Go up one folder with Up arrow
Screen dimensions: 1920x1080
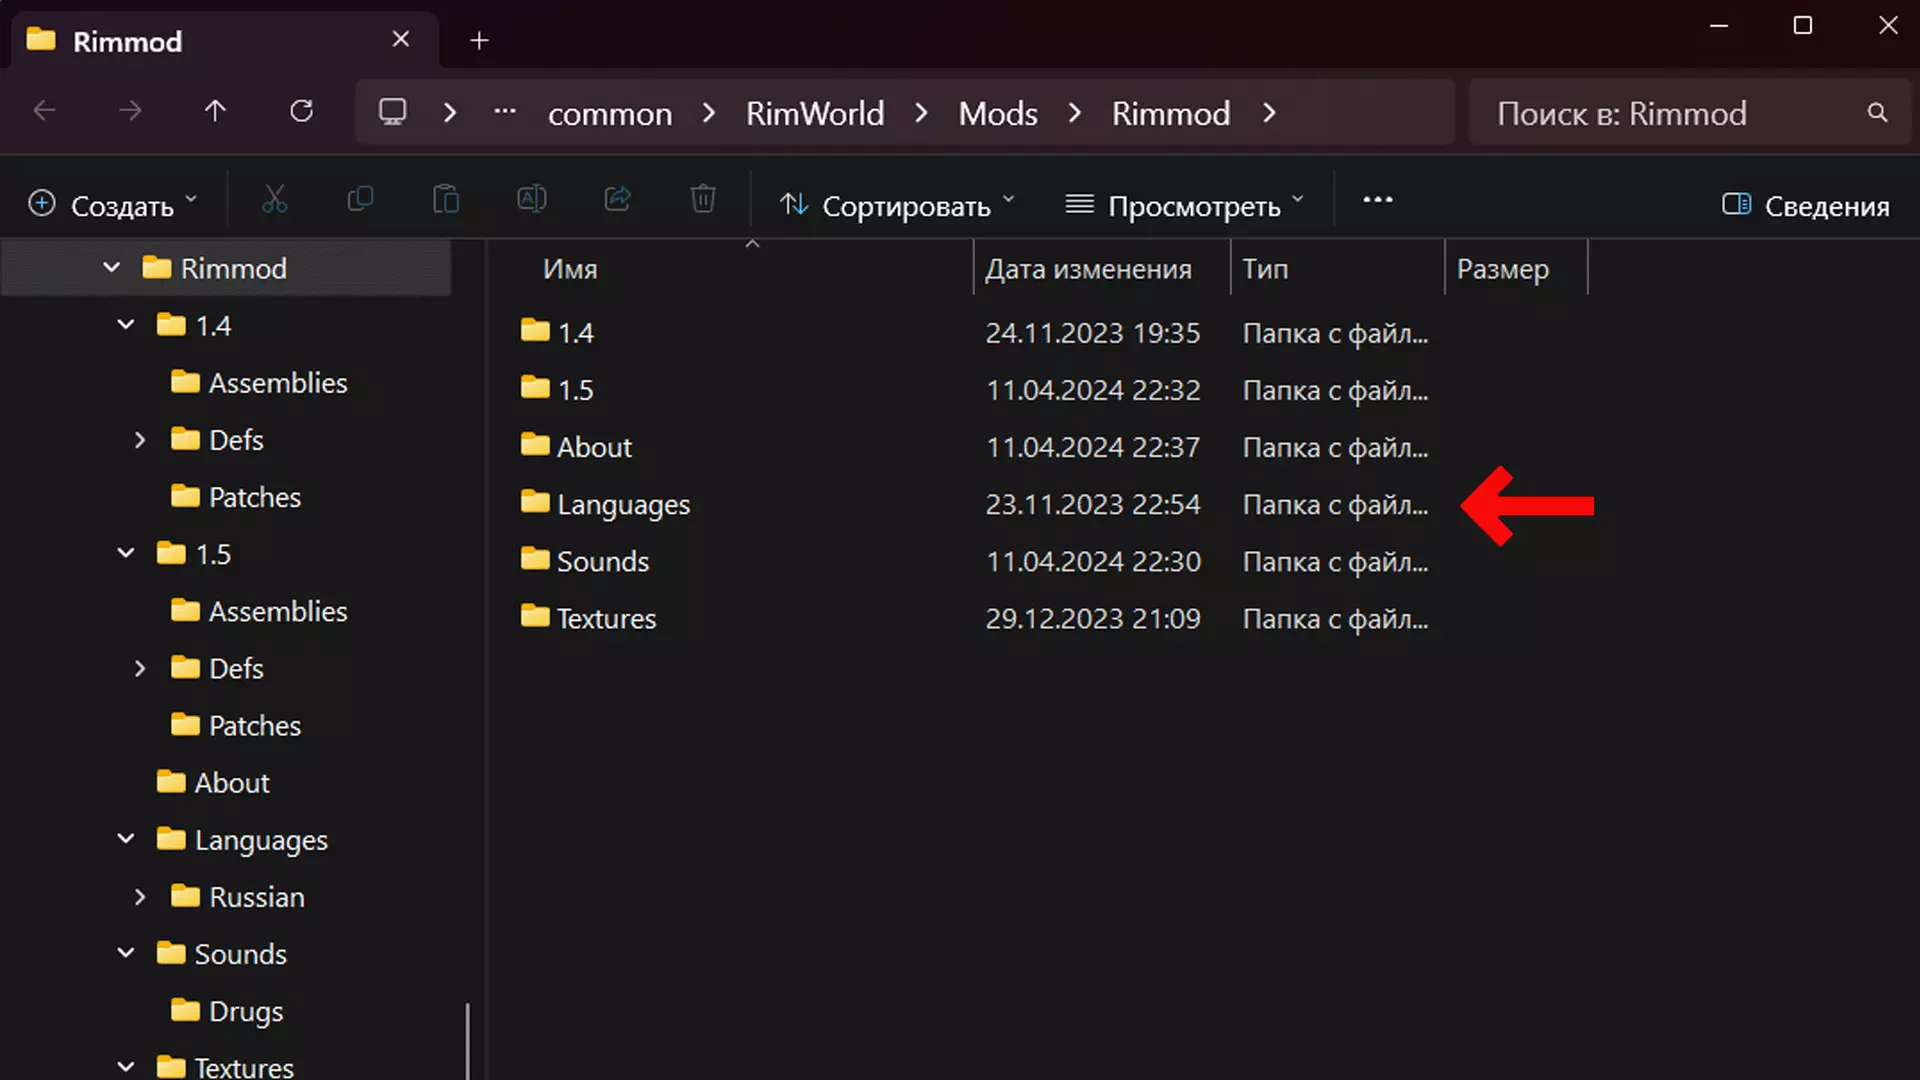[215, 111]
